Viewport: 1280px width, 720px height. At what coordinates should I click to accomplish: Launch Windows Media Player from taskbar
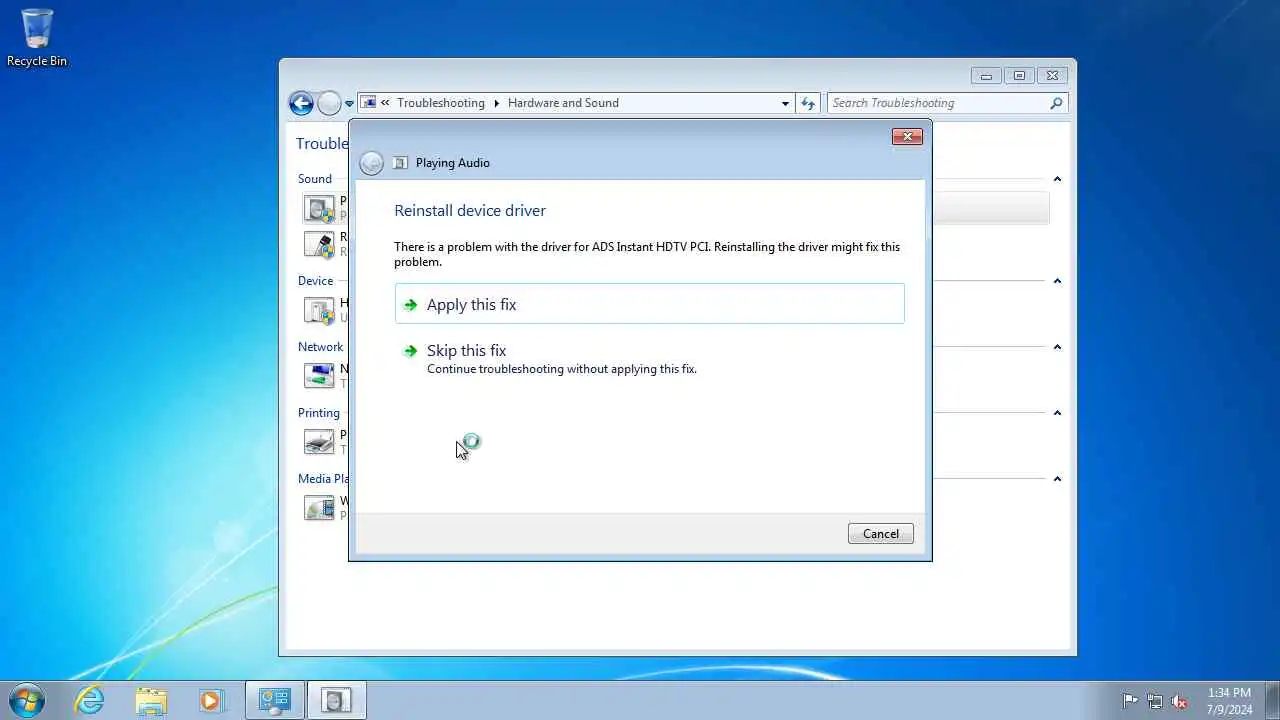point(211,700)
